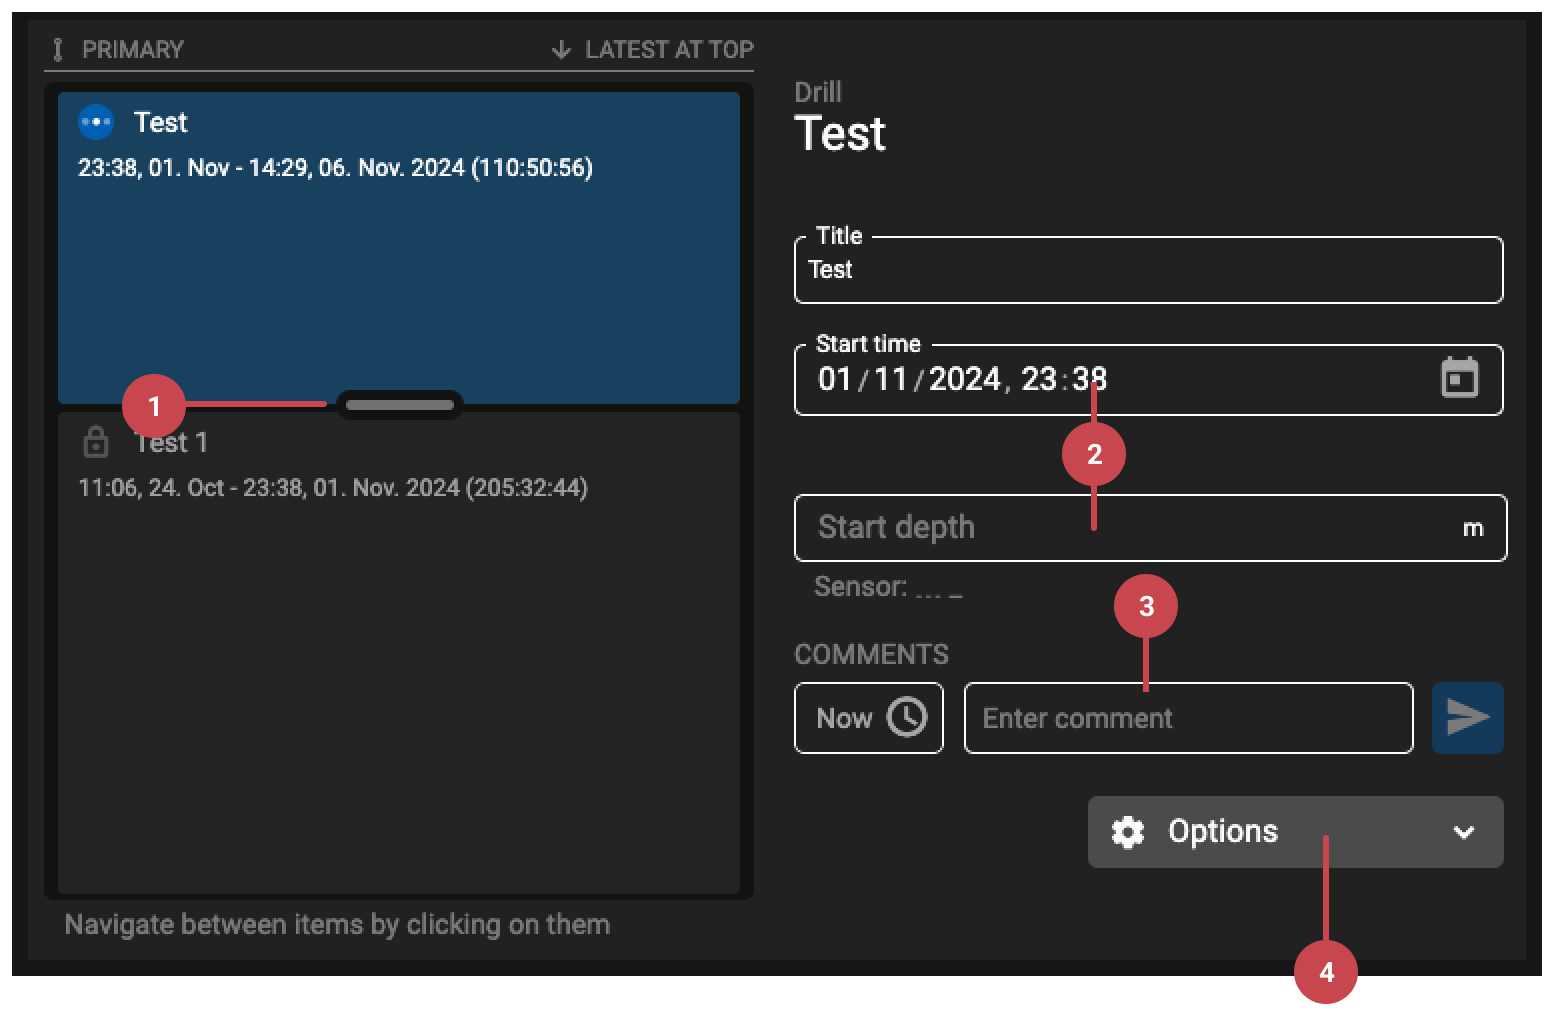Click the send comment arrow icon
Screen dimensions: 1556x1016
[1467, 717]
